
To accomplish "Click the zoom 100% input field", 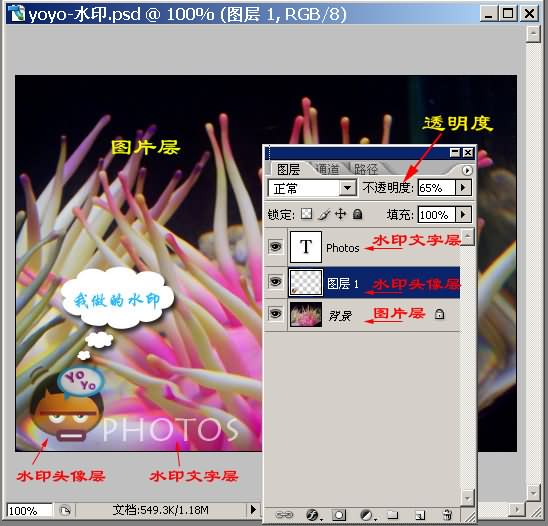I will (30, 511).
